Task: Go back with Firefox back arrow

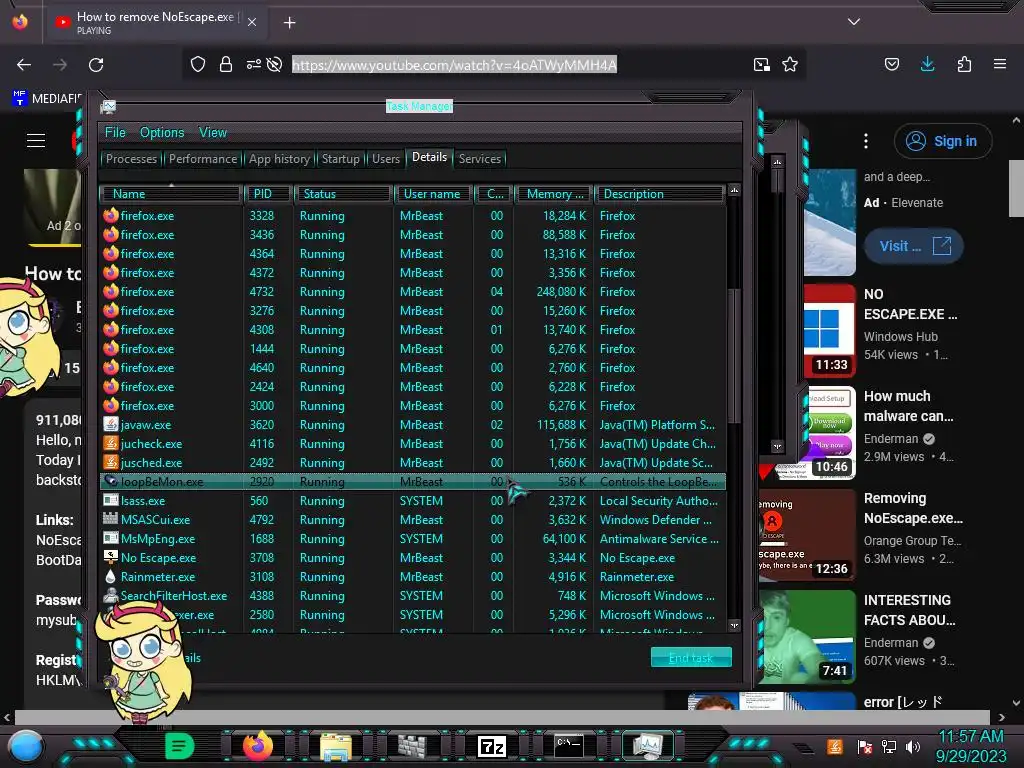Action: [x=24, y=65]
